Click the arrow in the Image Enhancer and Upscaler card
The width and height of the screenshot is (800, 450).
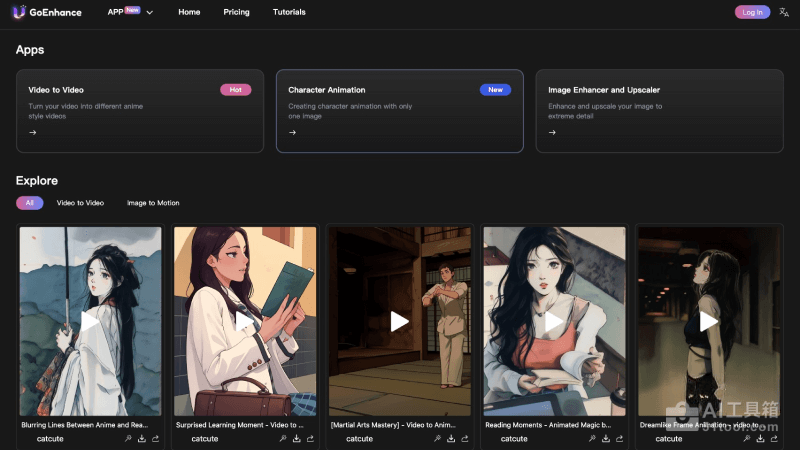[x=552, y=132]
